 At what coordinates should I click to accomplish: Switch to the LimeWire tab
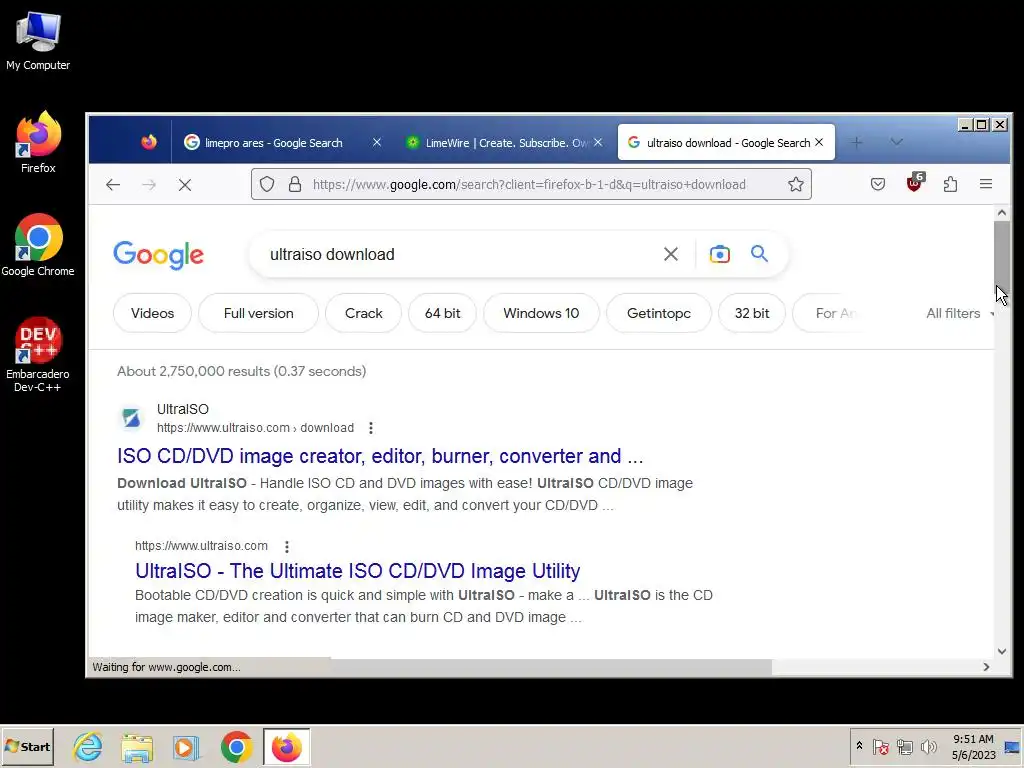(505, 142)
